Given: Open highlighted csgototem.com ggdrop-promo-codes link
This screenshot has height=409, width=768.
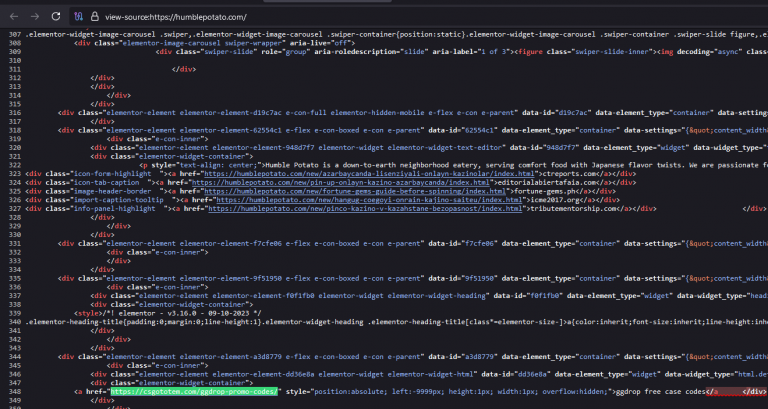Looking at the screenshot, I should (194, 392).
